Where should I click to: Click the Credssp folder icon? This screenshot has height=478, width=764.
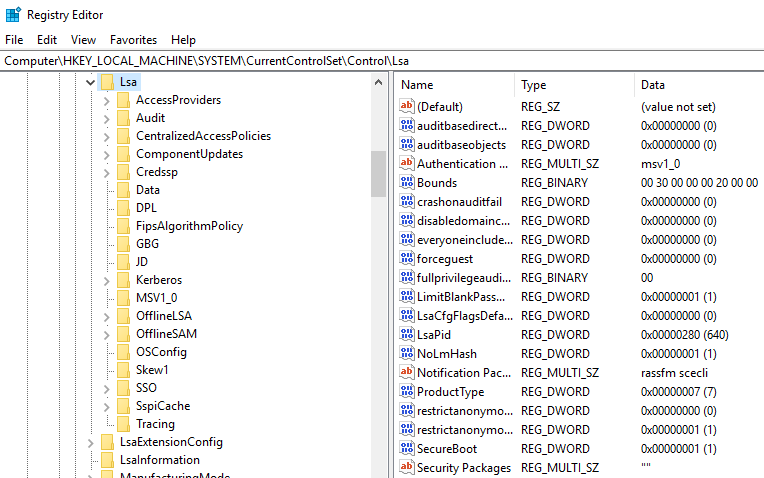point(123,172)
